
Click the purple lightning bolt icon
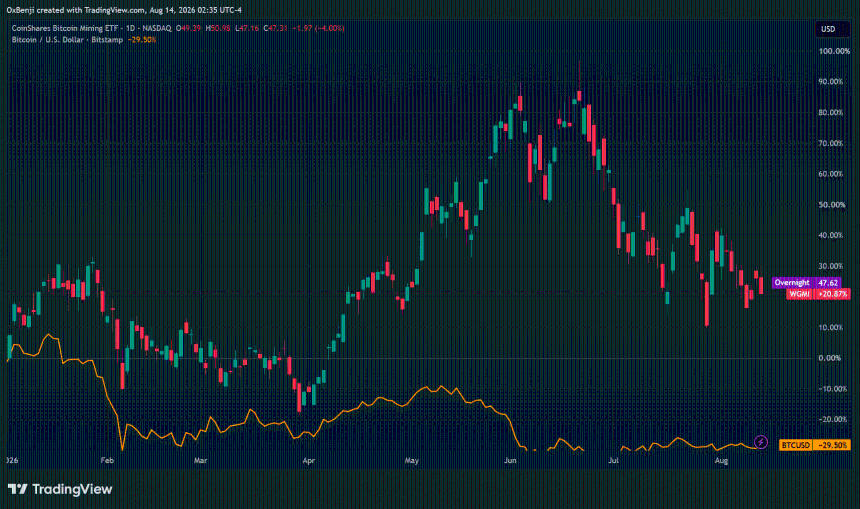pos(761,442)
